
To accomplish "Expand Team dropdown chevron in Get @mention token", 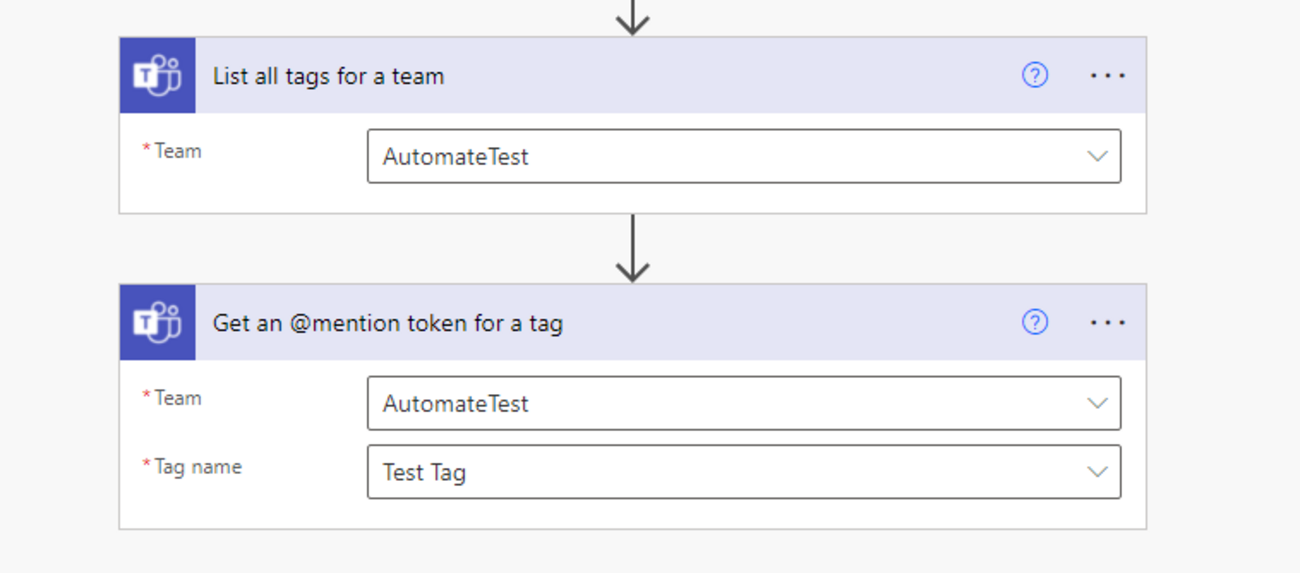I will click(x=1097, y=404).
